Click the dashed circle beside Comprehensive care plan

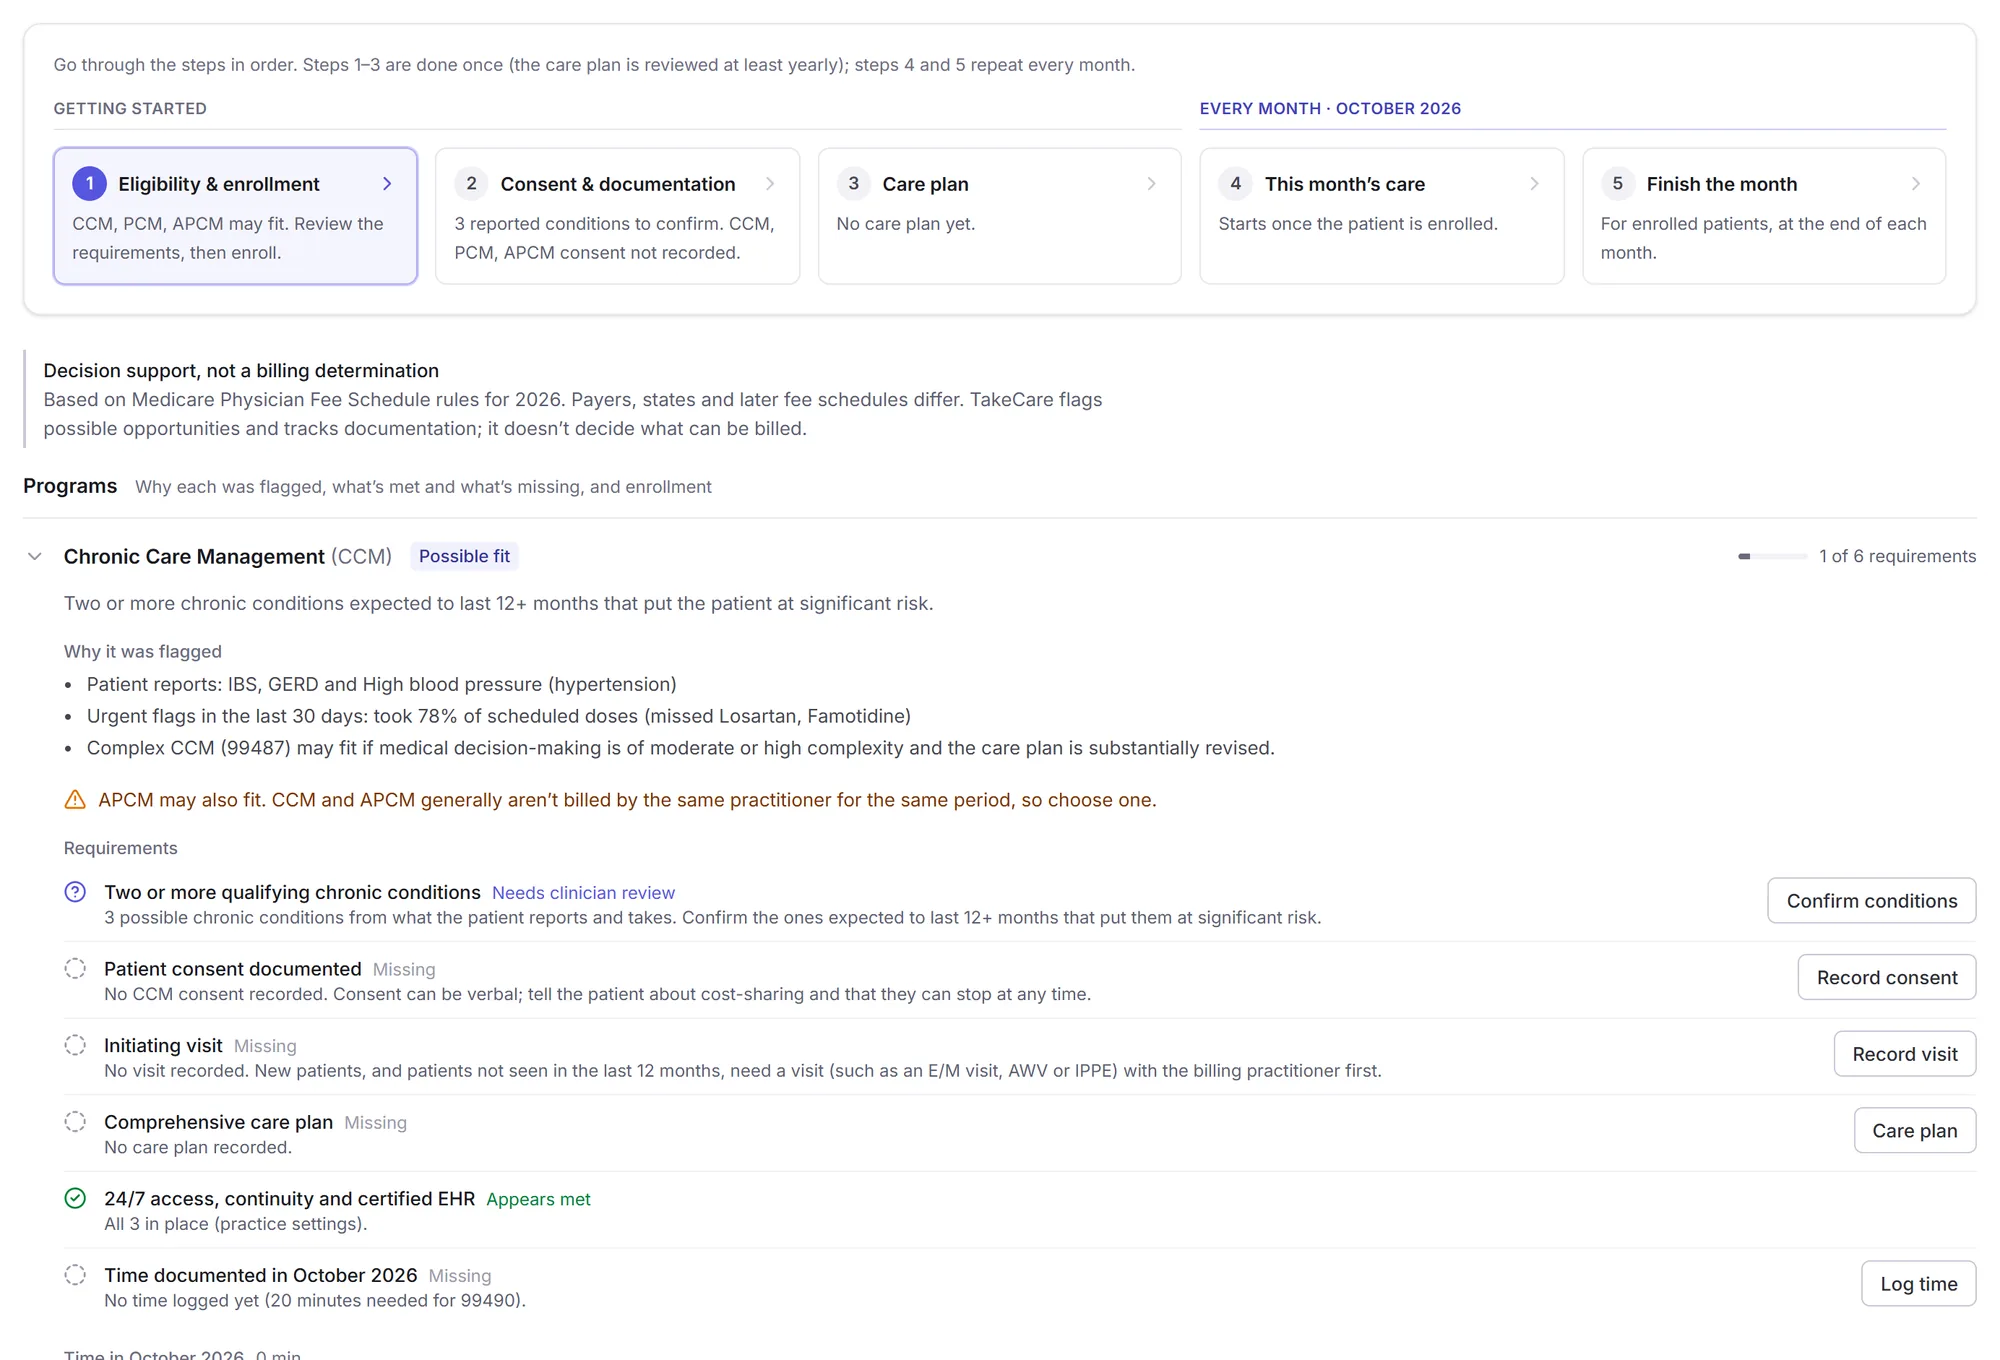[75, 1122]
